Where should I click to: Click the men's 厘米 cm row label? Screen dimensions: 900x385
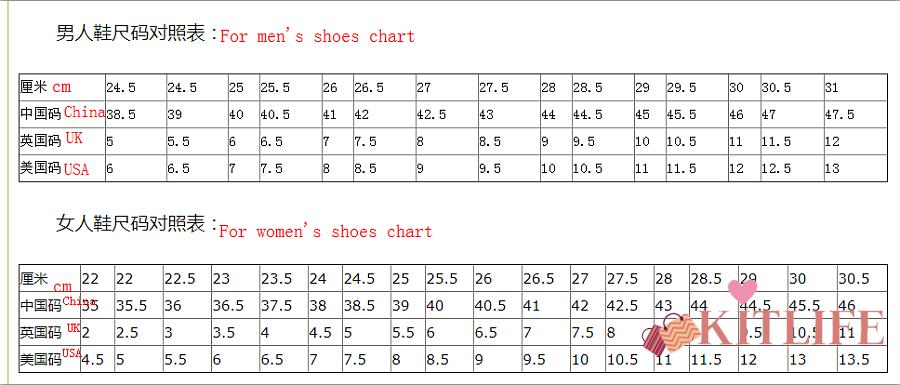click(63, 87)
